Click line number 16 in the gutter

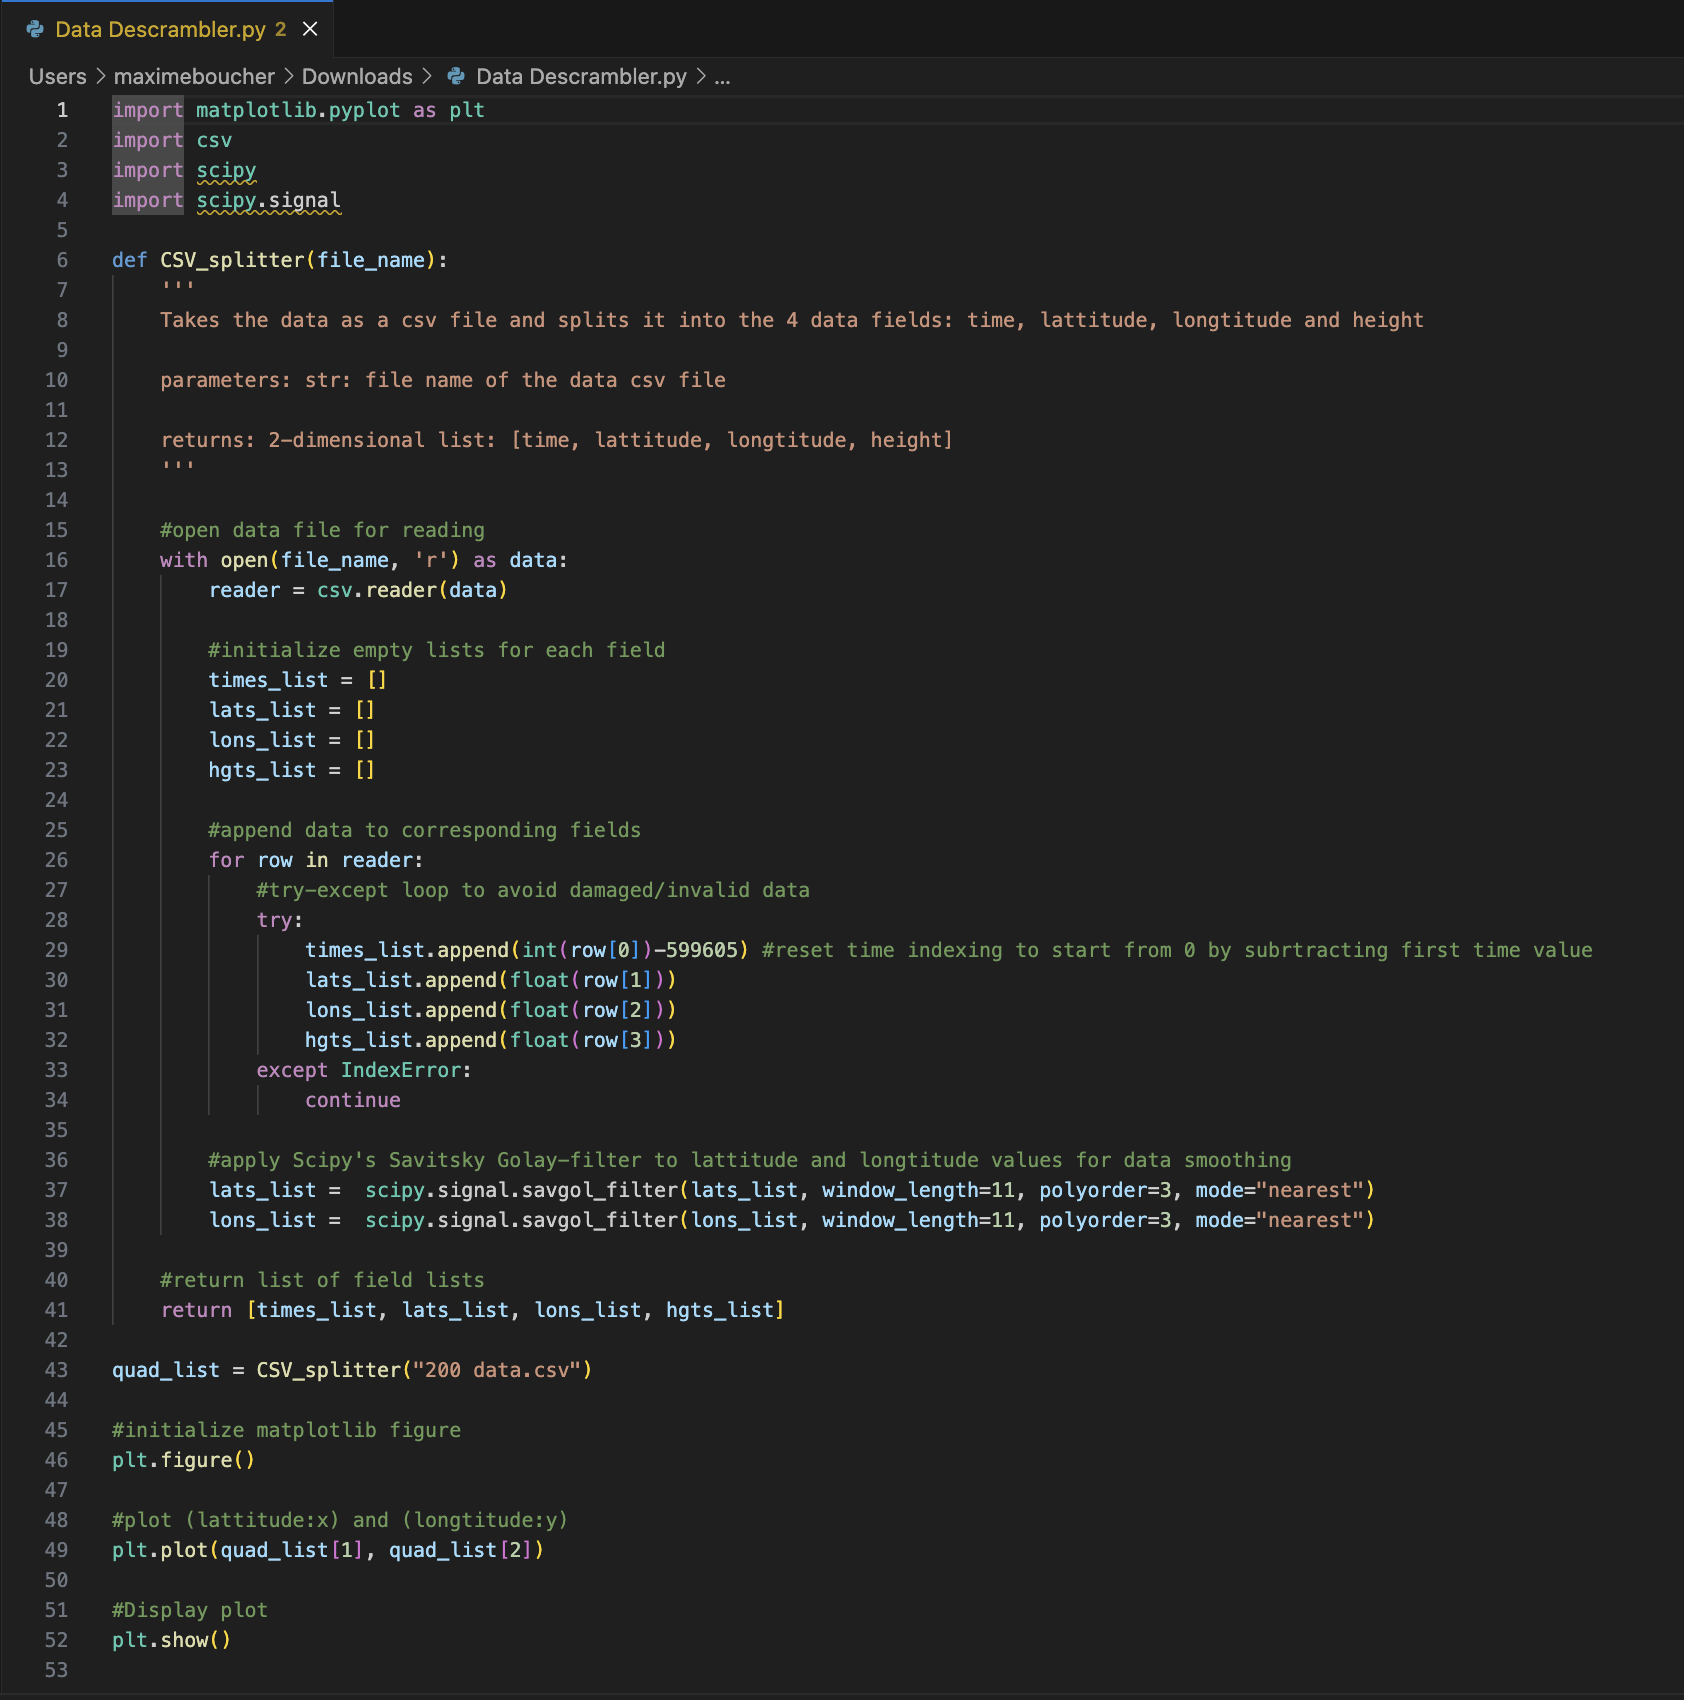(56, 560)
